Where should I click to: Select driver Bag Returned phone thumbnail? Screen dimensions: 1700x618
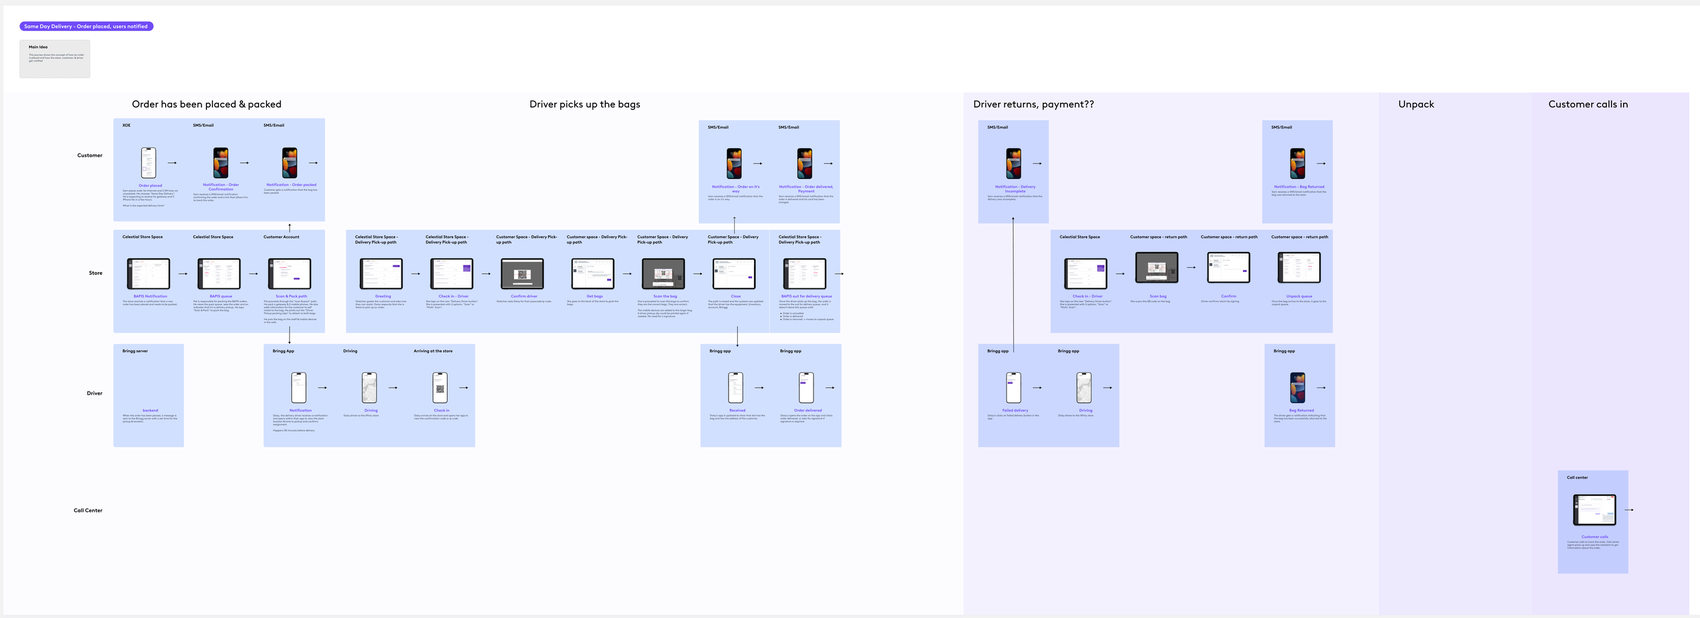pyautogui.click(x=1297, y=388)
